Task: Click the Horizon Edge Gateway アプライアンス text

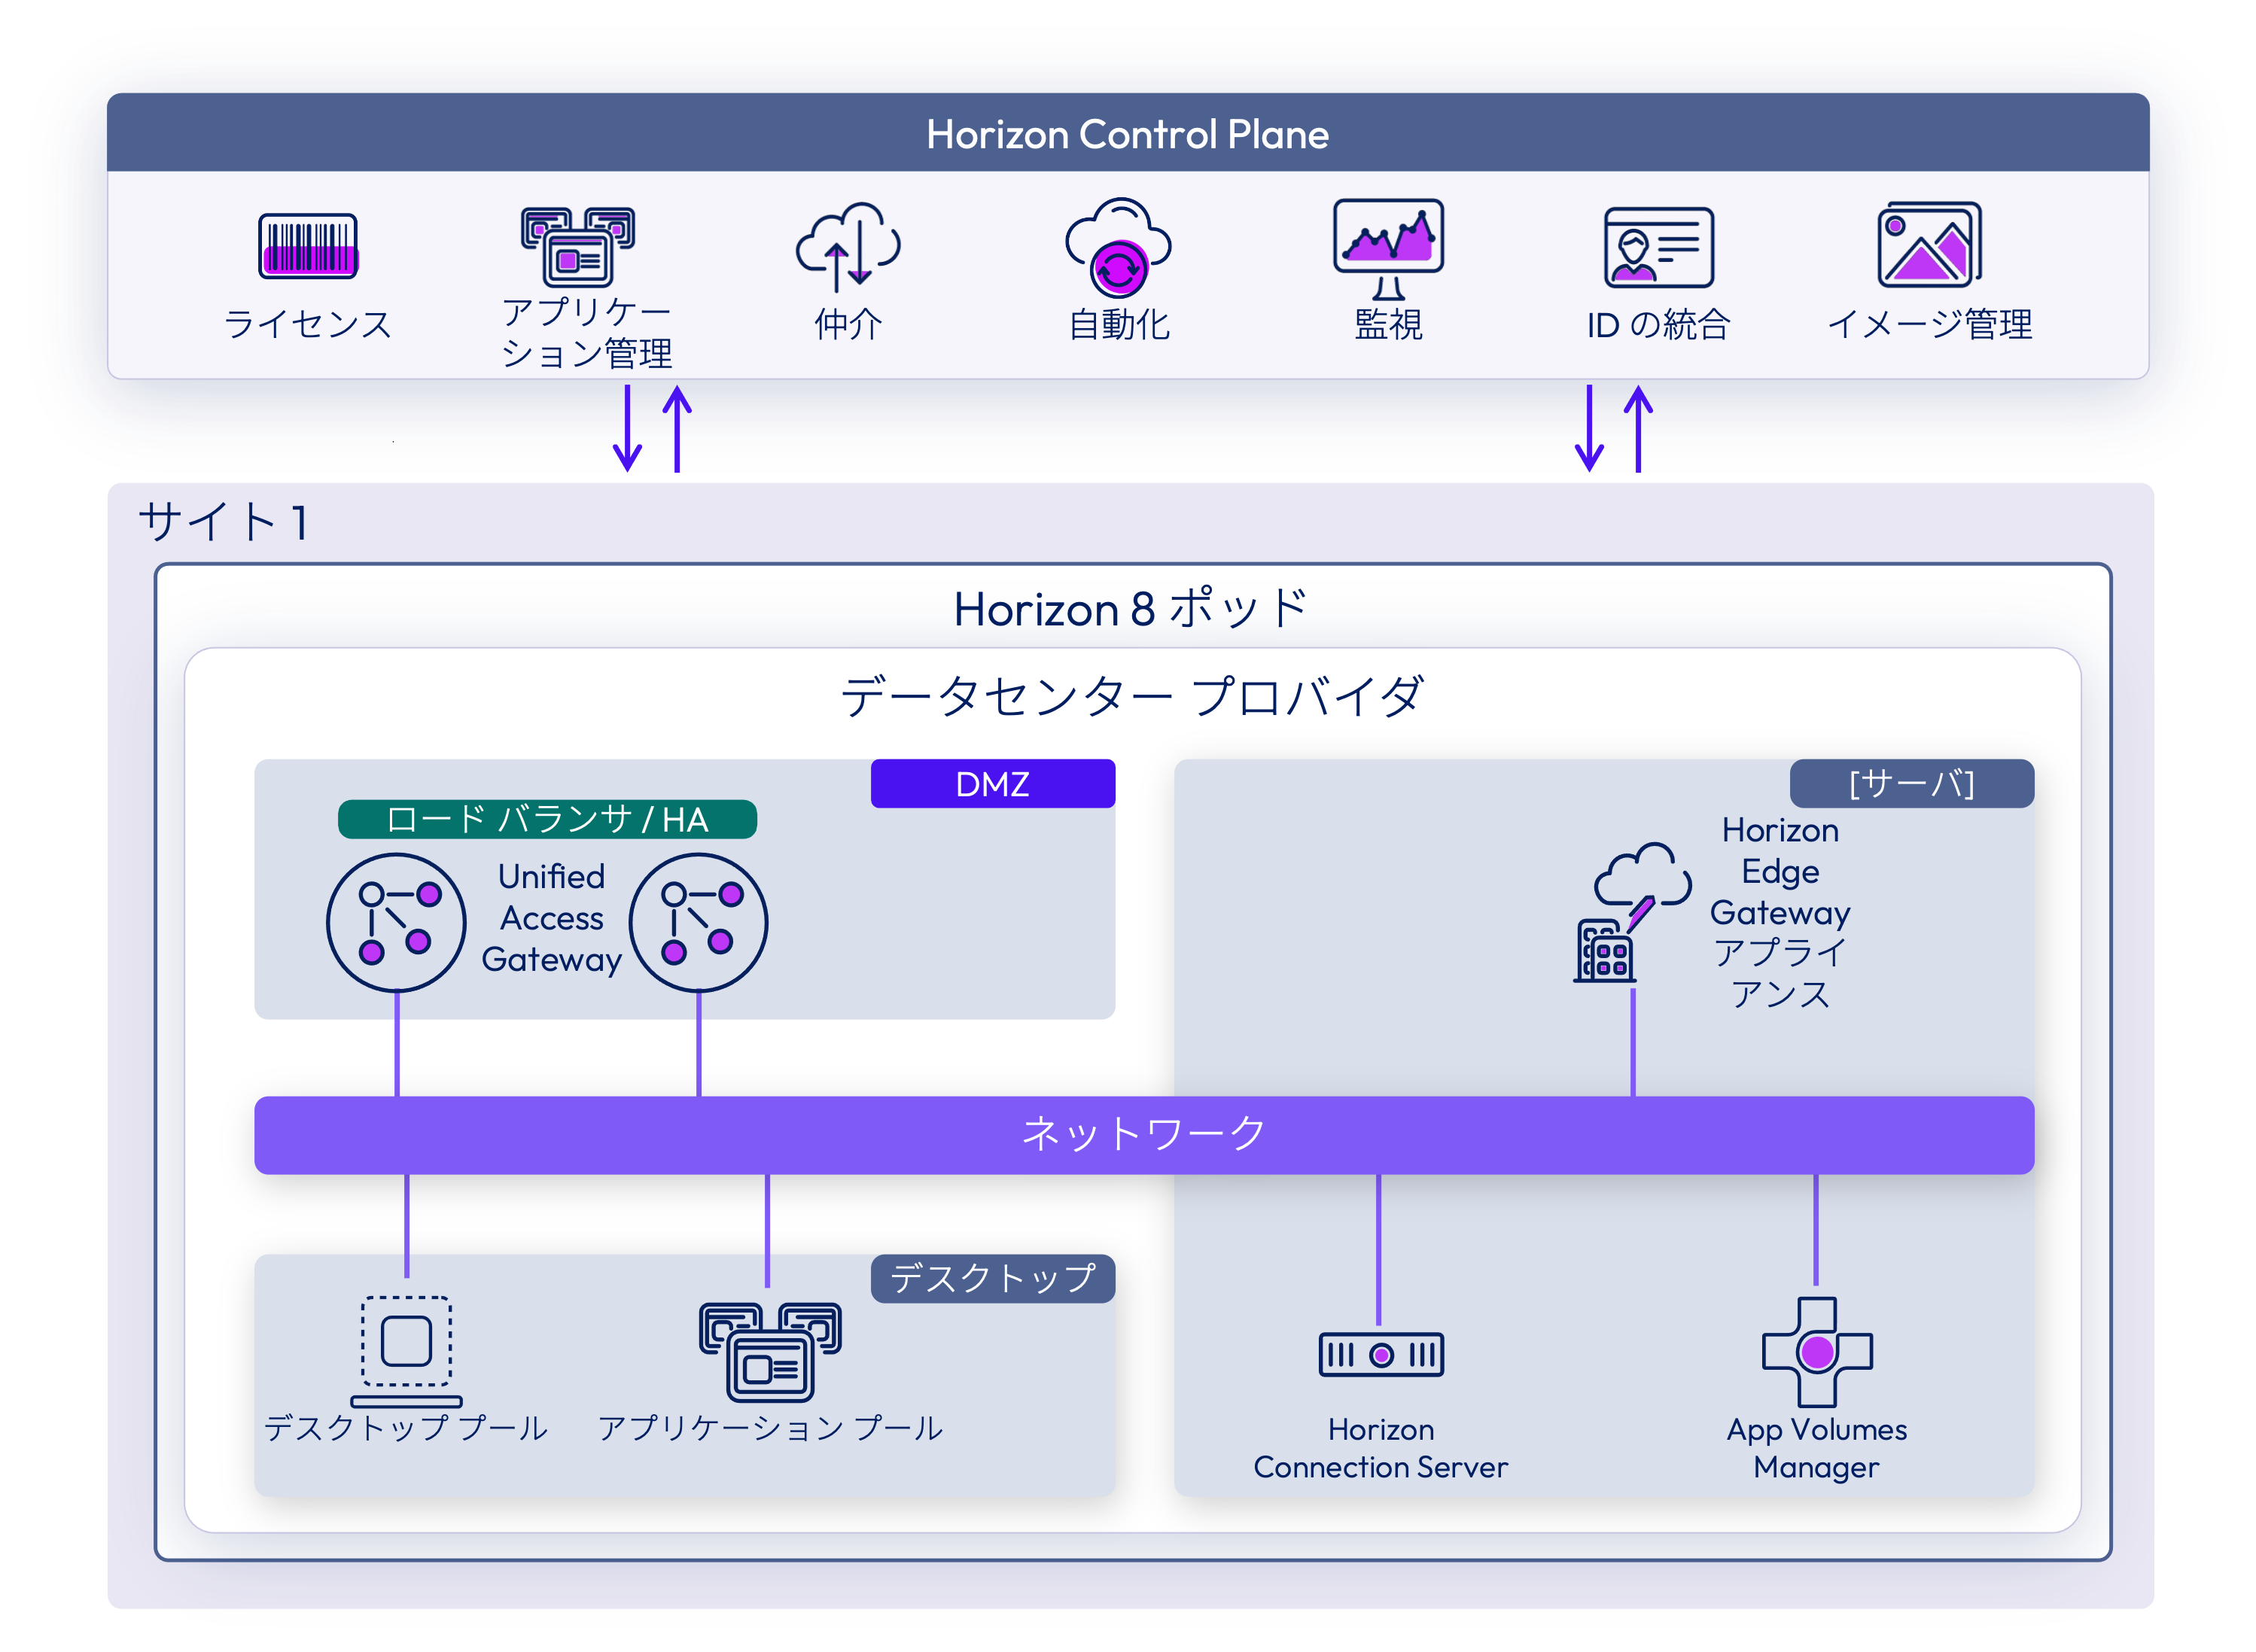Action: [1780, 911]
